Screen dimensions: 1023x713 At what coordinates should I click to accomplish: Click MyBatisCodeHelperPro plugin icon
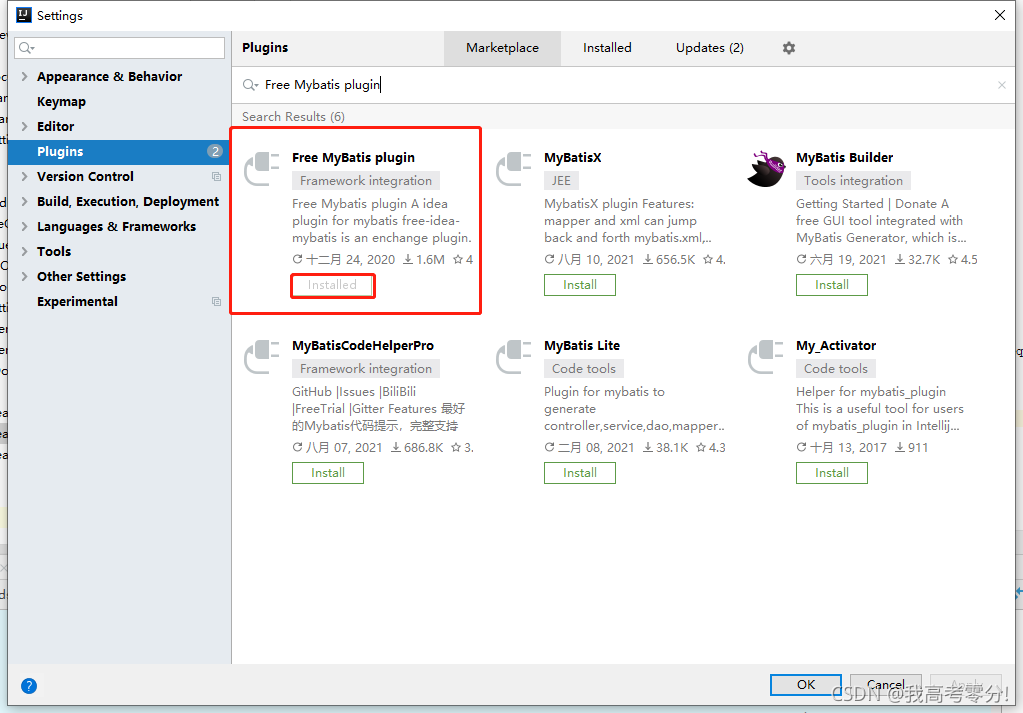click(262, 357)
